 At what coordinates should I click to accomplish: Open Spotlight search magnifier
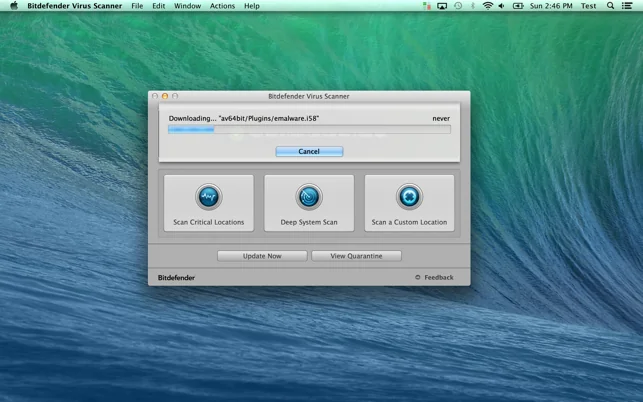[x=610, y=6]
